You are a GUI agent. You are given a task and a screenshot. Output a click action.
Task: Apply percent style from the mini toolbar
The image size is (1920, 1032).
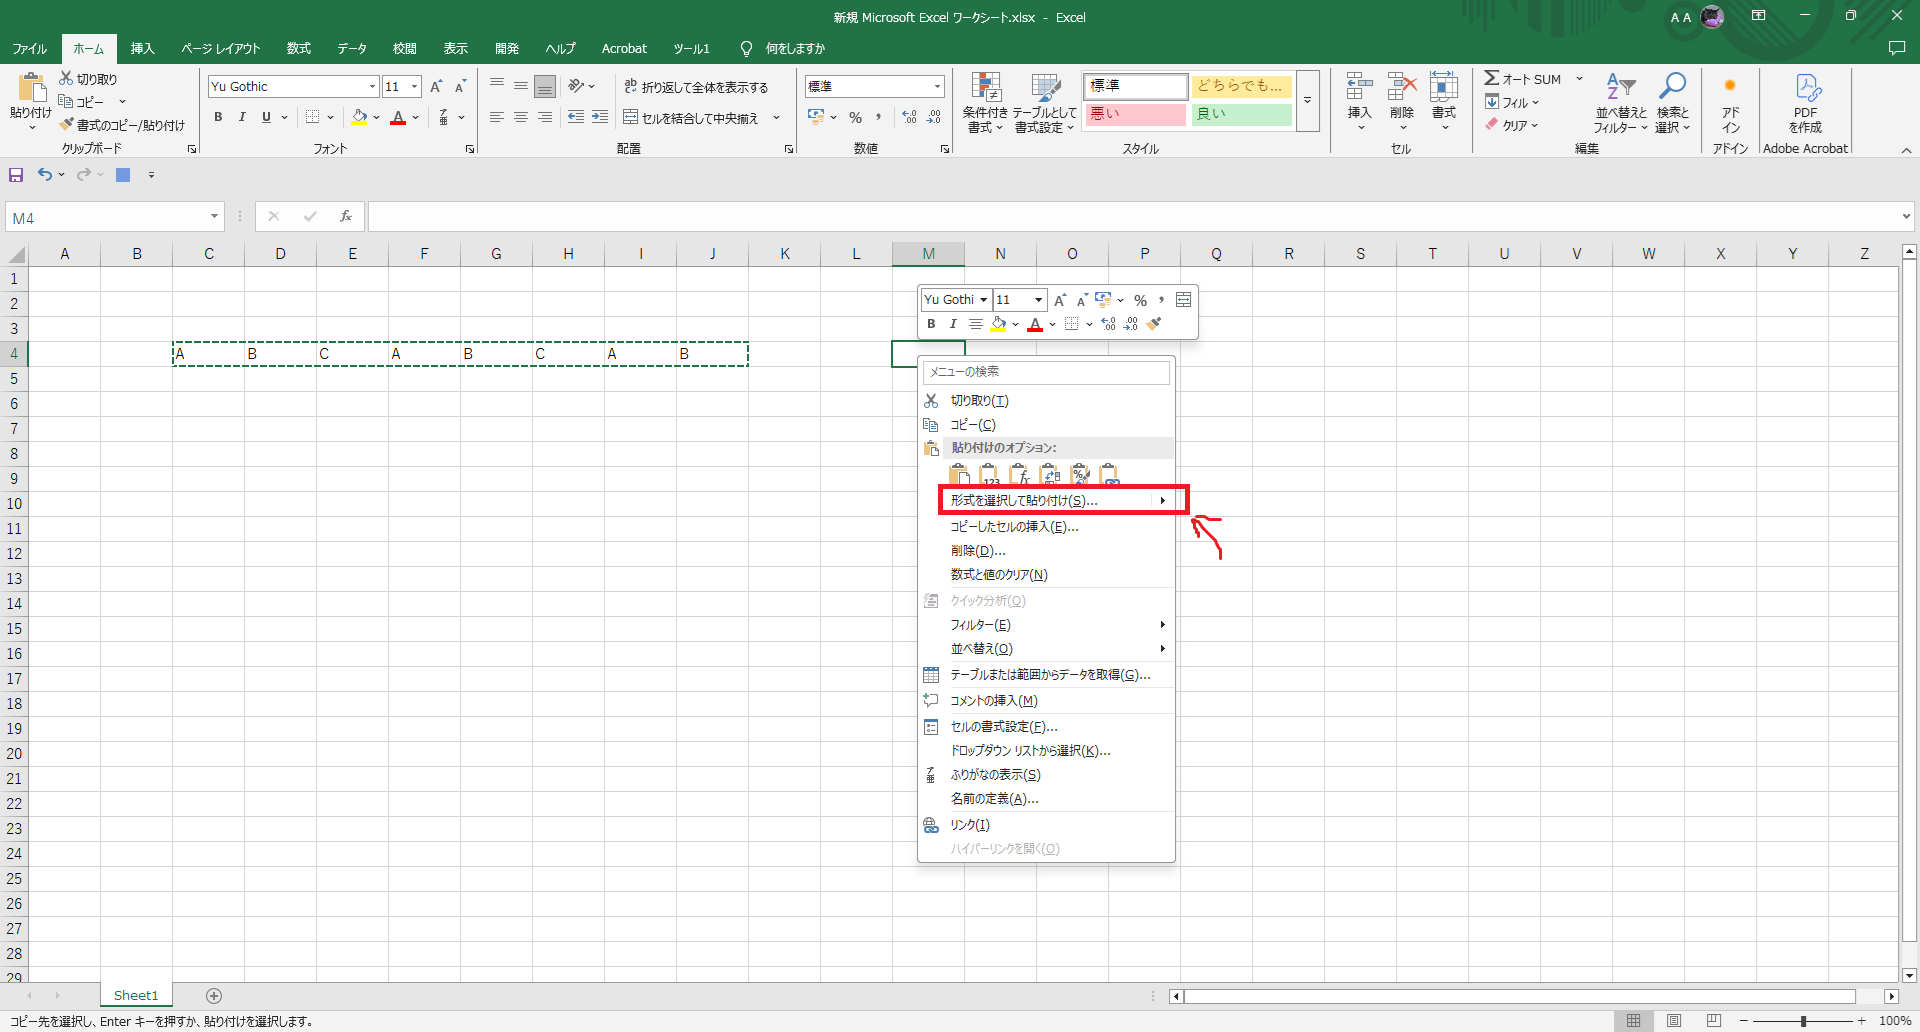point(1141,299)
